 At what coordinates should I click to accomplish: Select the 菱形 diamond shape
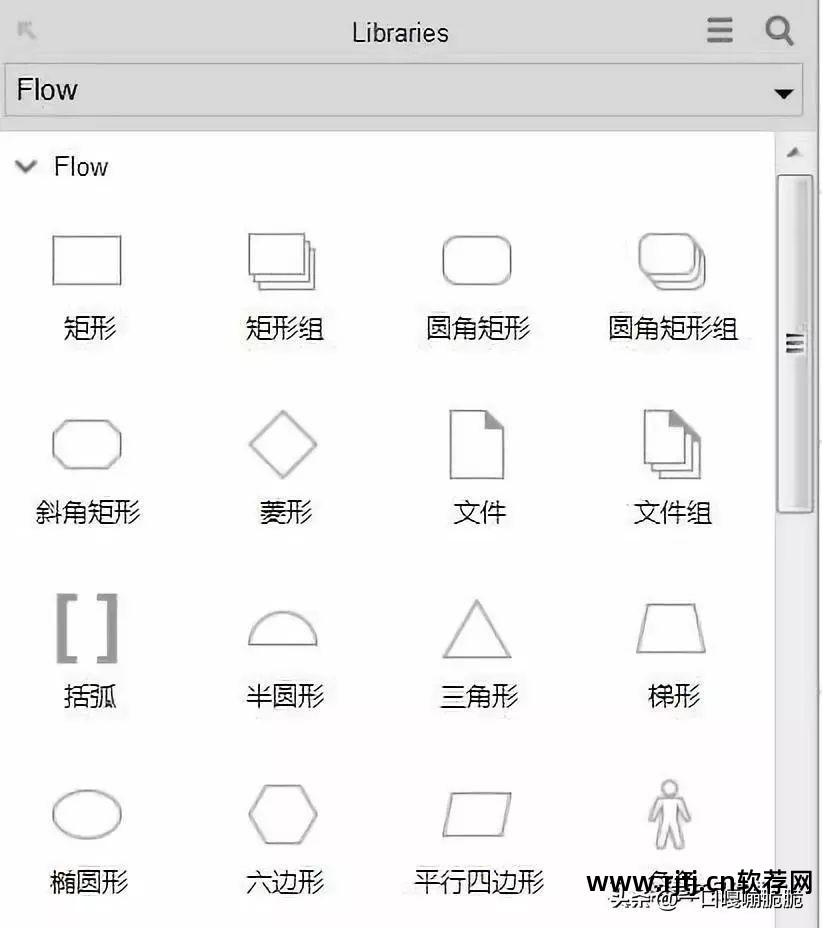(283, 444)
